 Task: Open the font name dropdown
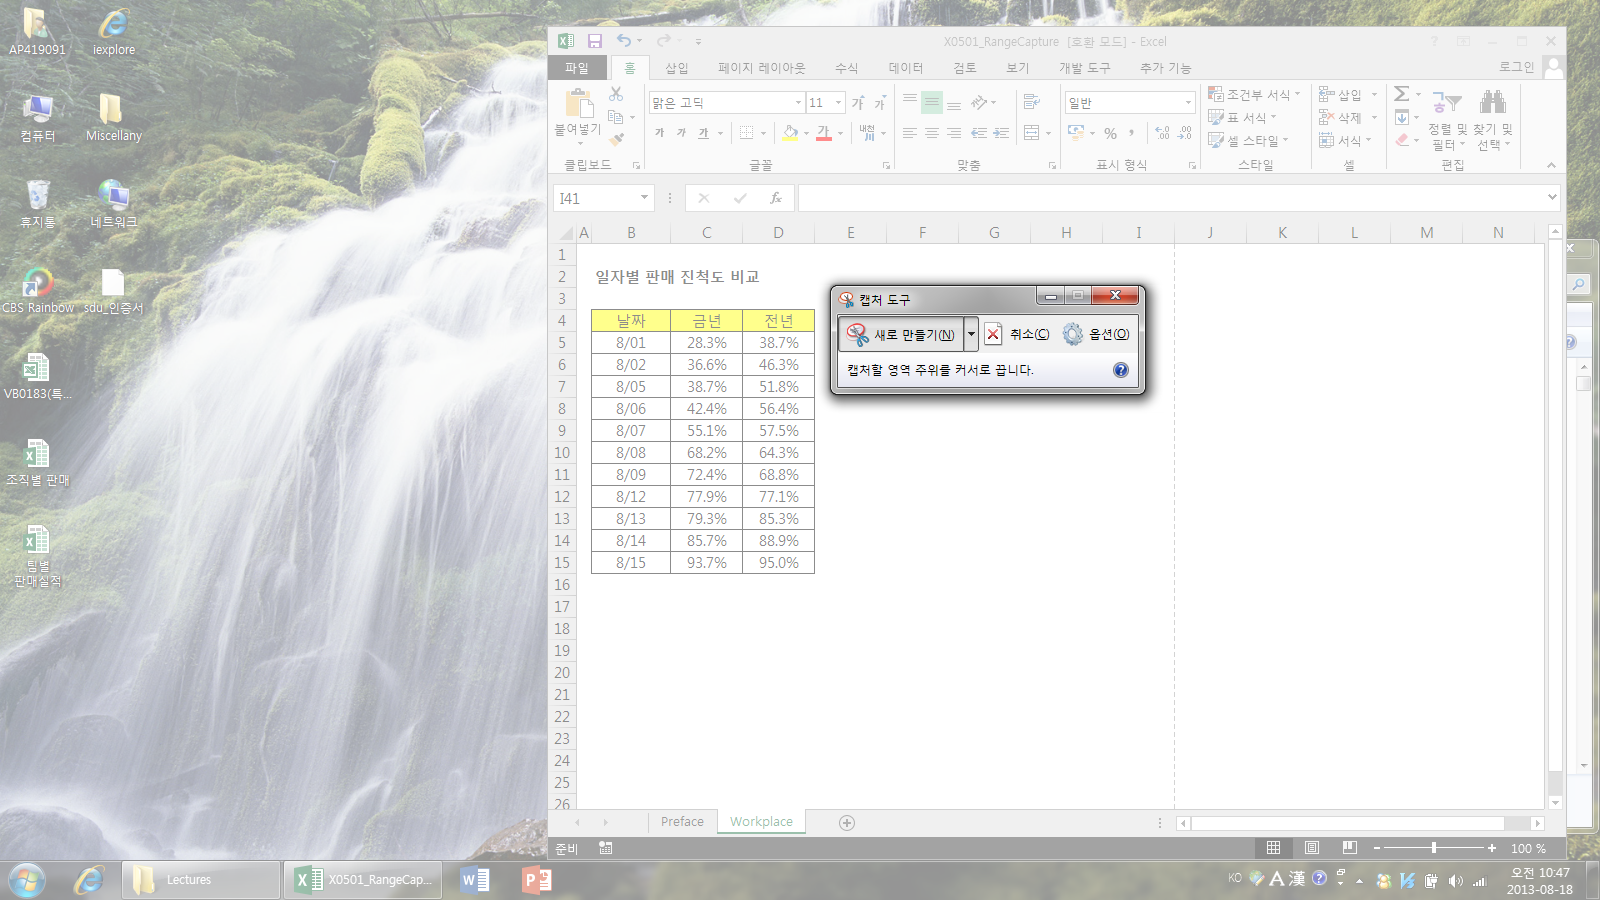(x=798, y=103)
